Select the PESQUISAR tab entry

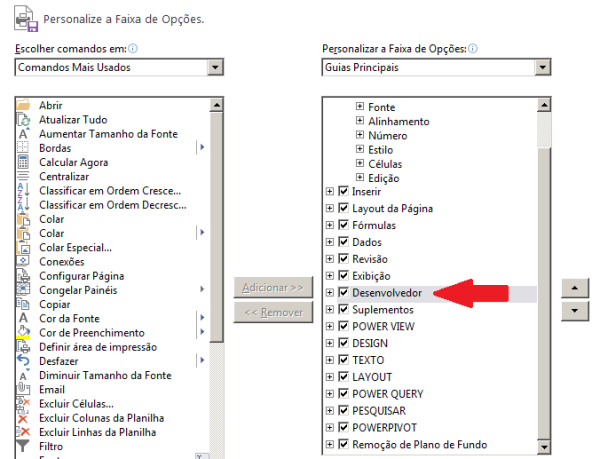[x=379, y=410]
